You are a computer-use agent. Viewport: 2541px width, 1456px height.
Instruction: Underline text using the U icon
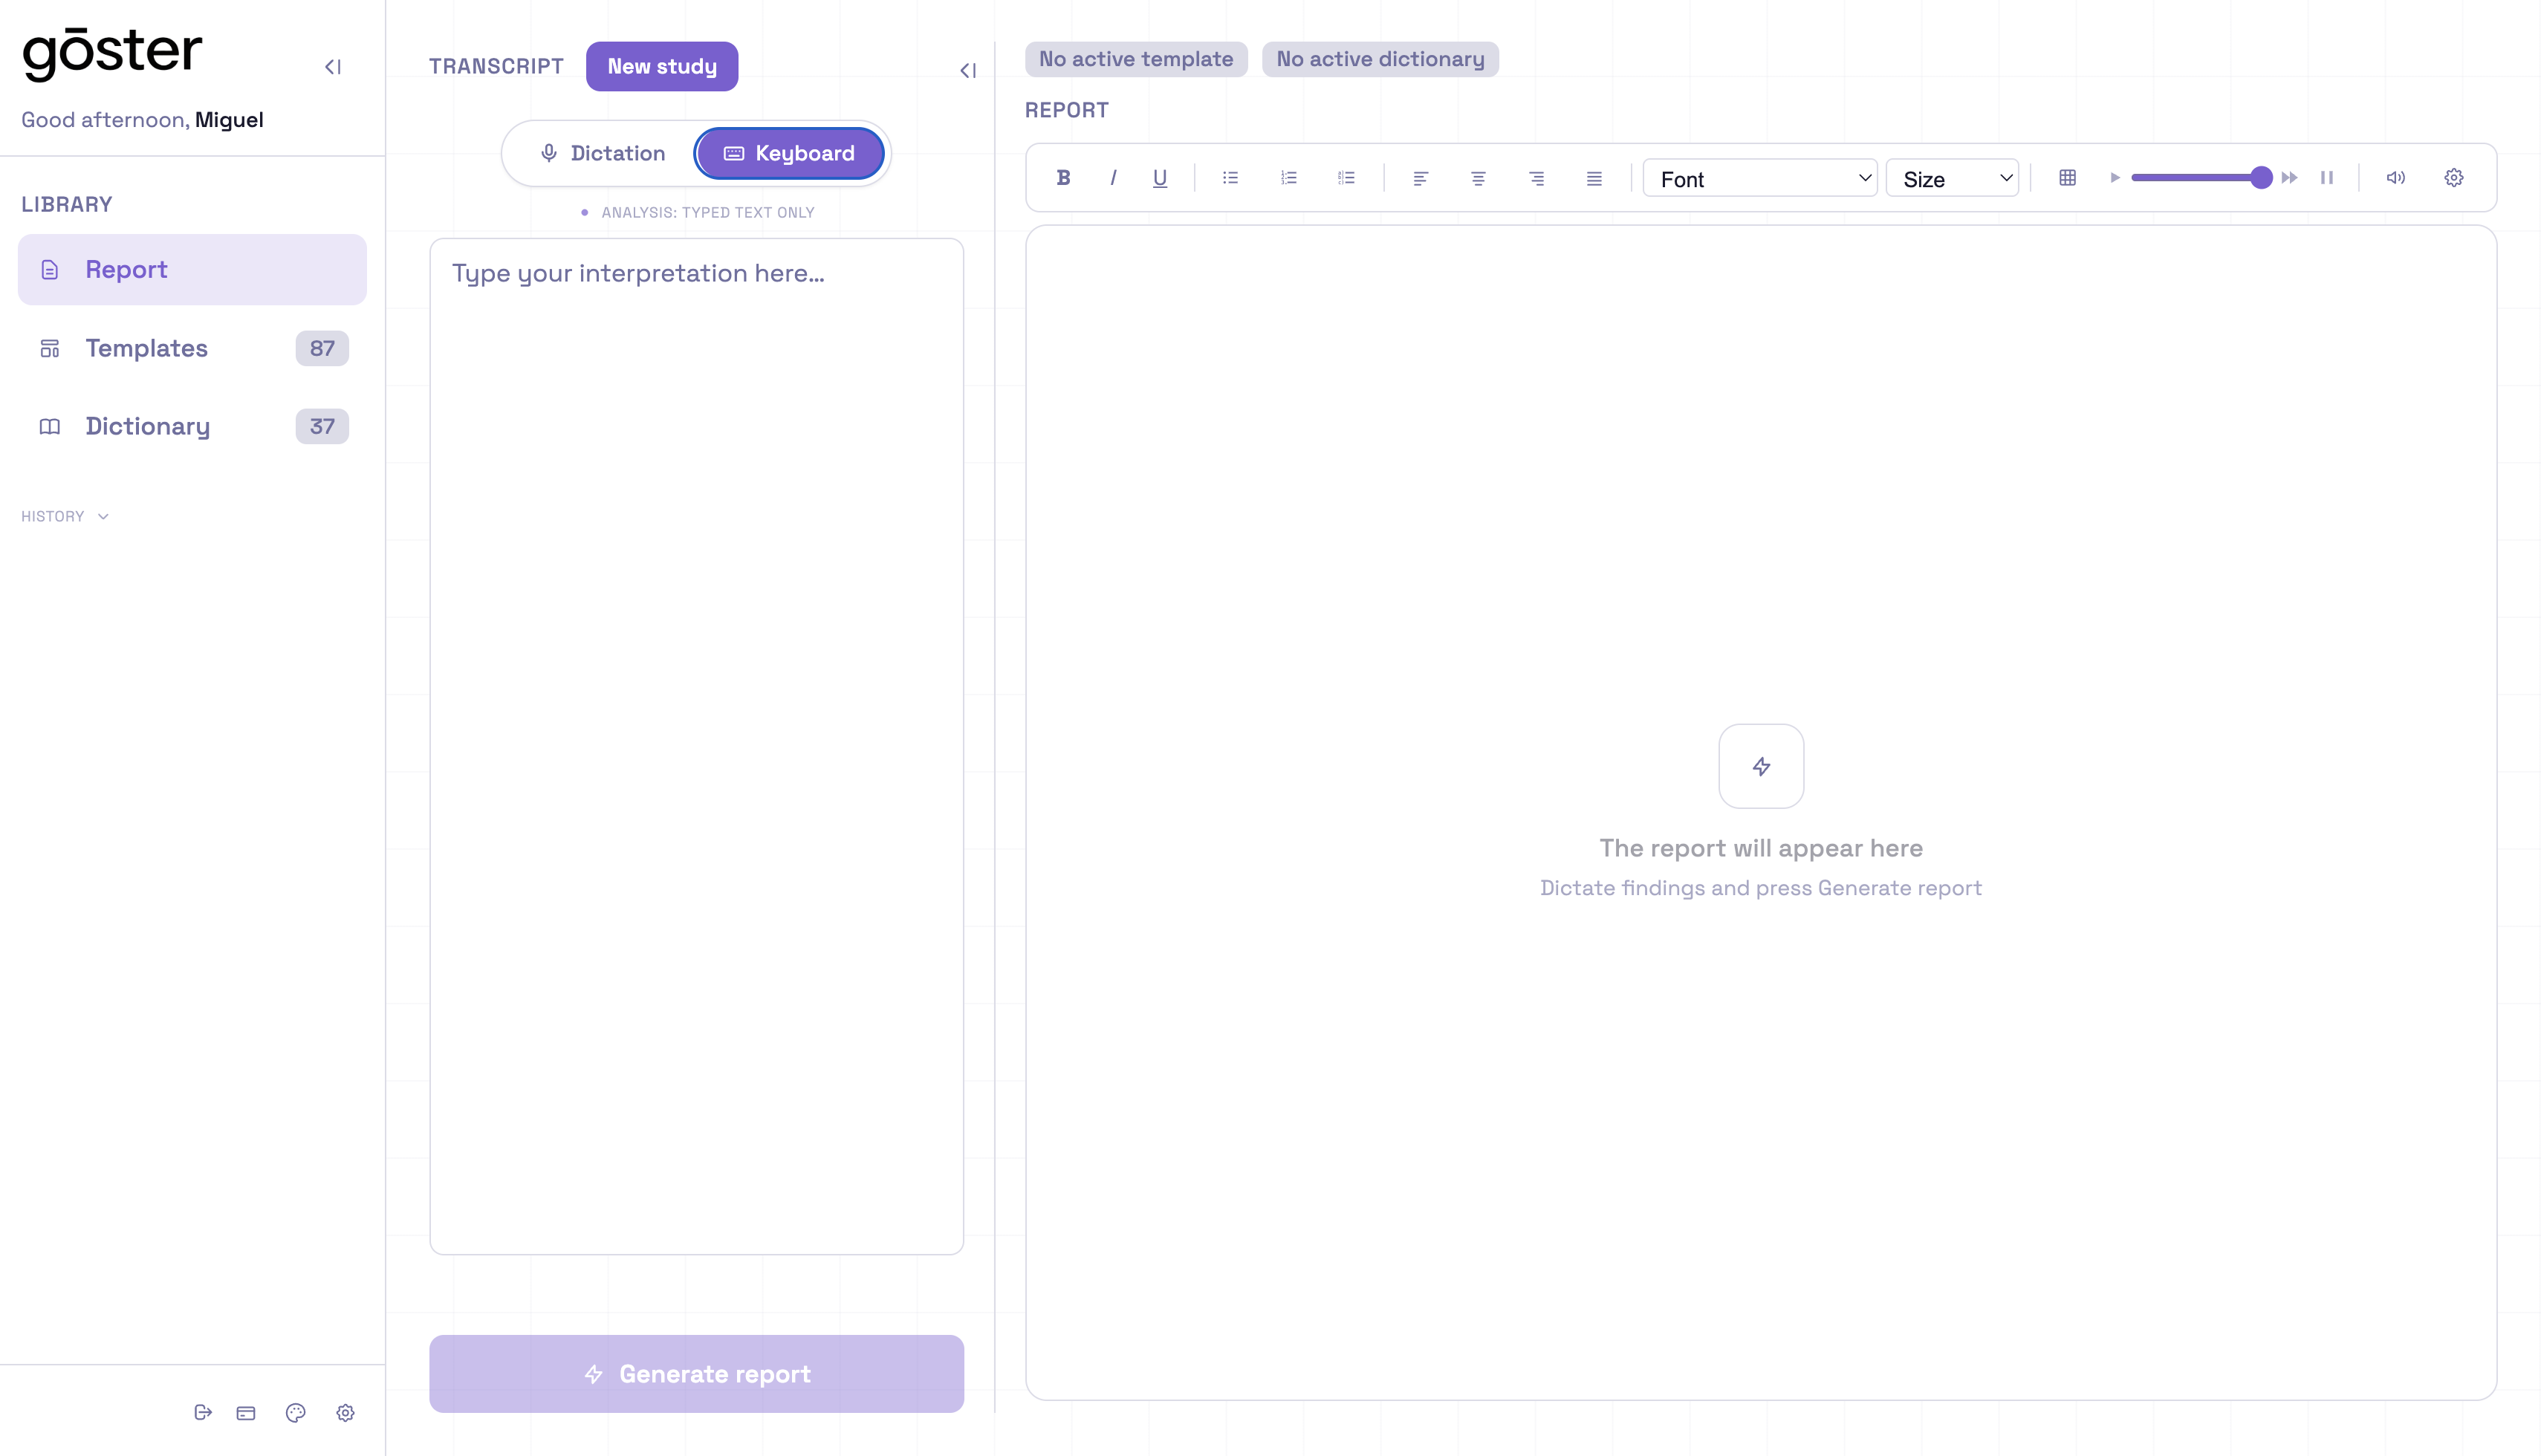1160,178
